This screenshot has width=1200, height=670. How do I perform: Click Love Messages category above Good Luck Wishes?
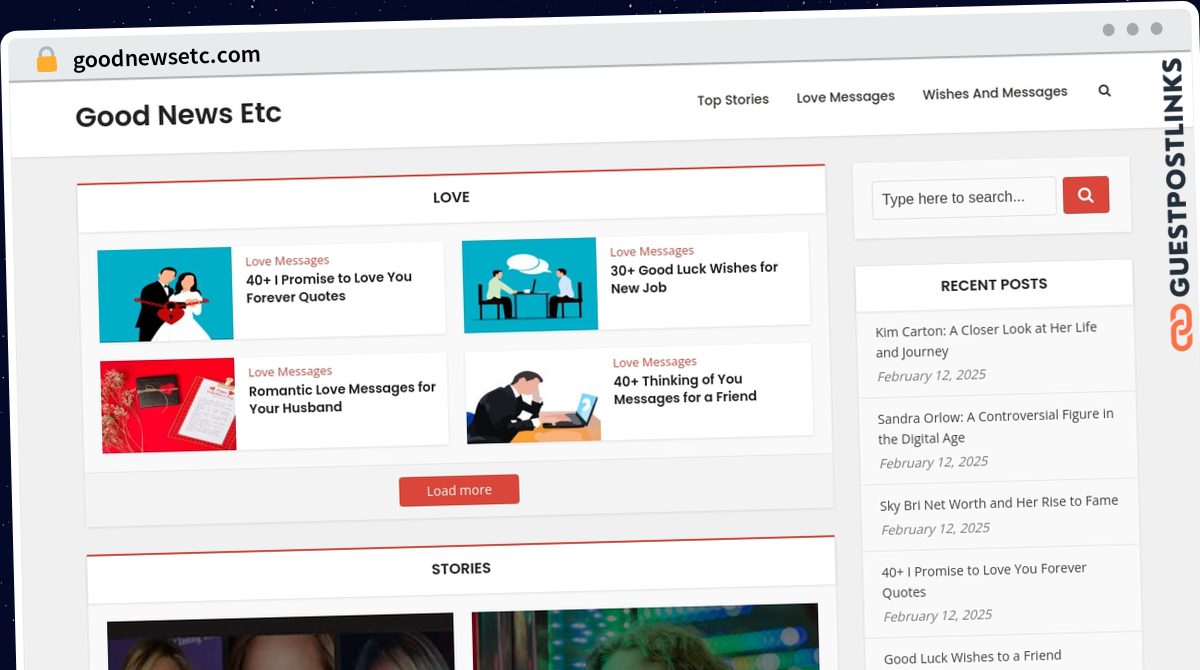[652, 252]
